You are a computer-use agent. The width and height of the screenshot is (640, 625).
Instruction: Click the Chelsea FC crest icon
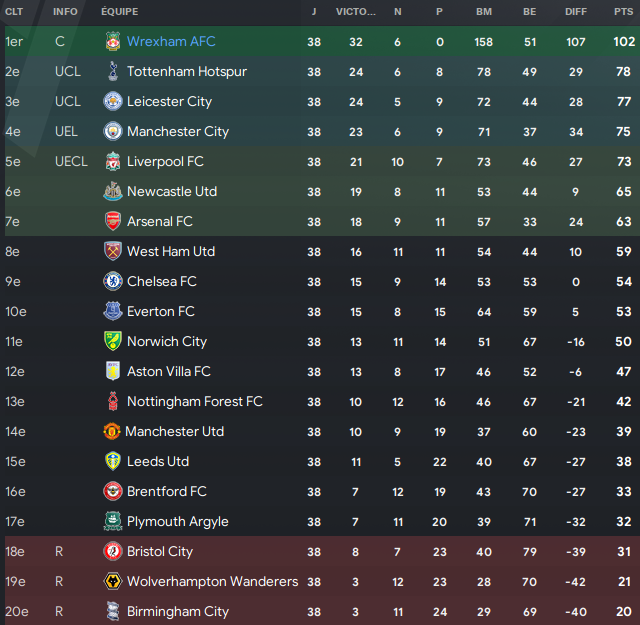(113, 281)
